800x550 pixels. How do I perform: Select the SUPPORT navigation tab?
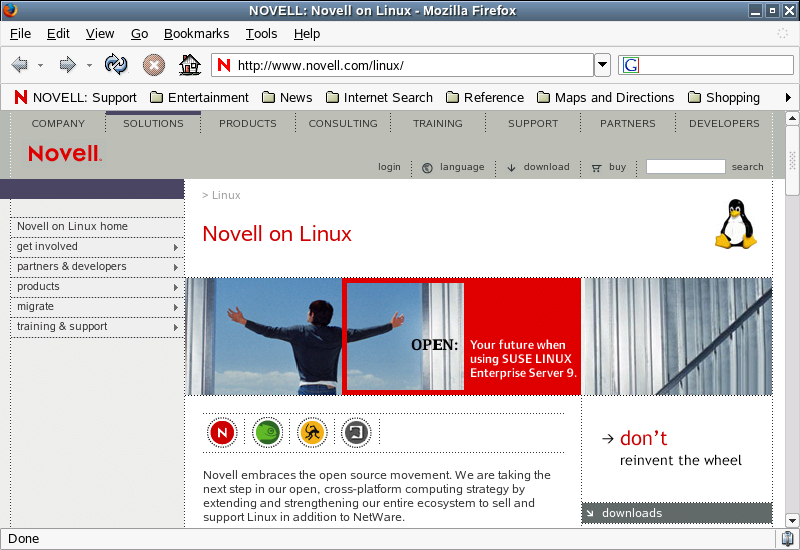pyautogui.click(x=533, y=123)
